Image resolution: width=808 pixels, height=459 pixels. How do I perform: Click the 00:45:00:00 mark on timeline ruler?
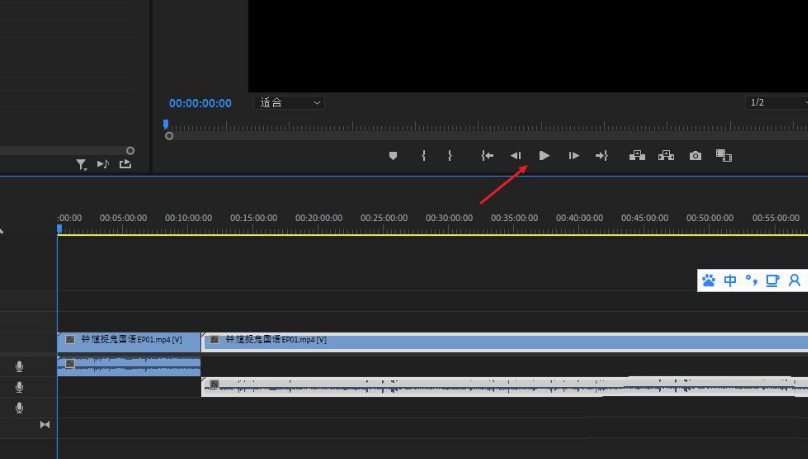click(645, 218)
